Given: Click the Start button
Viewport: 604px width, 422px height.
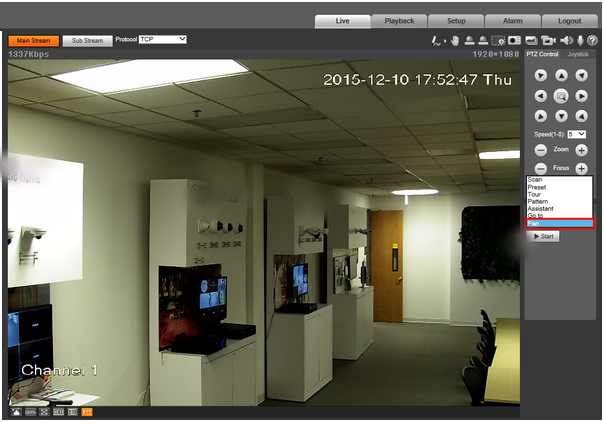Looking at the screenshot, I should pos(543,236).
